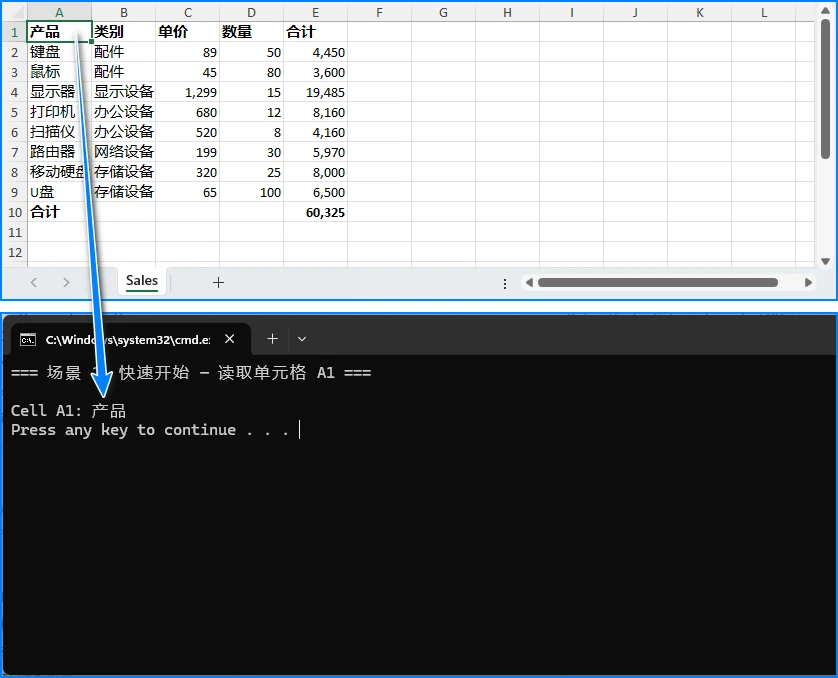
Task: Select row 10 header
Action: (14, 212)
